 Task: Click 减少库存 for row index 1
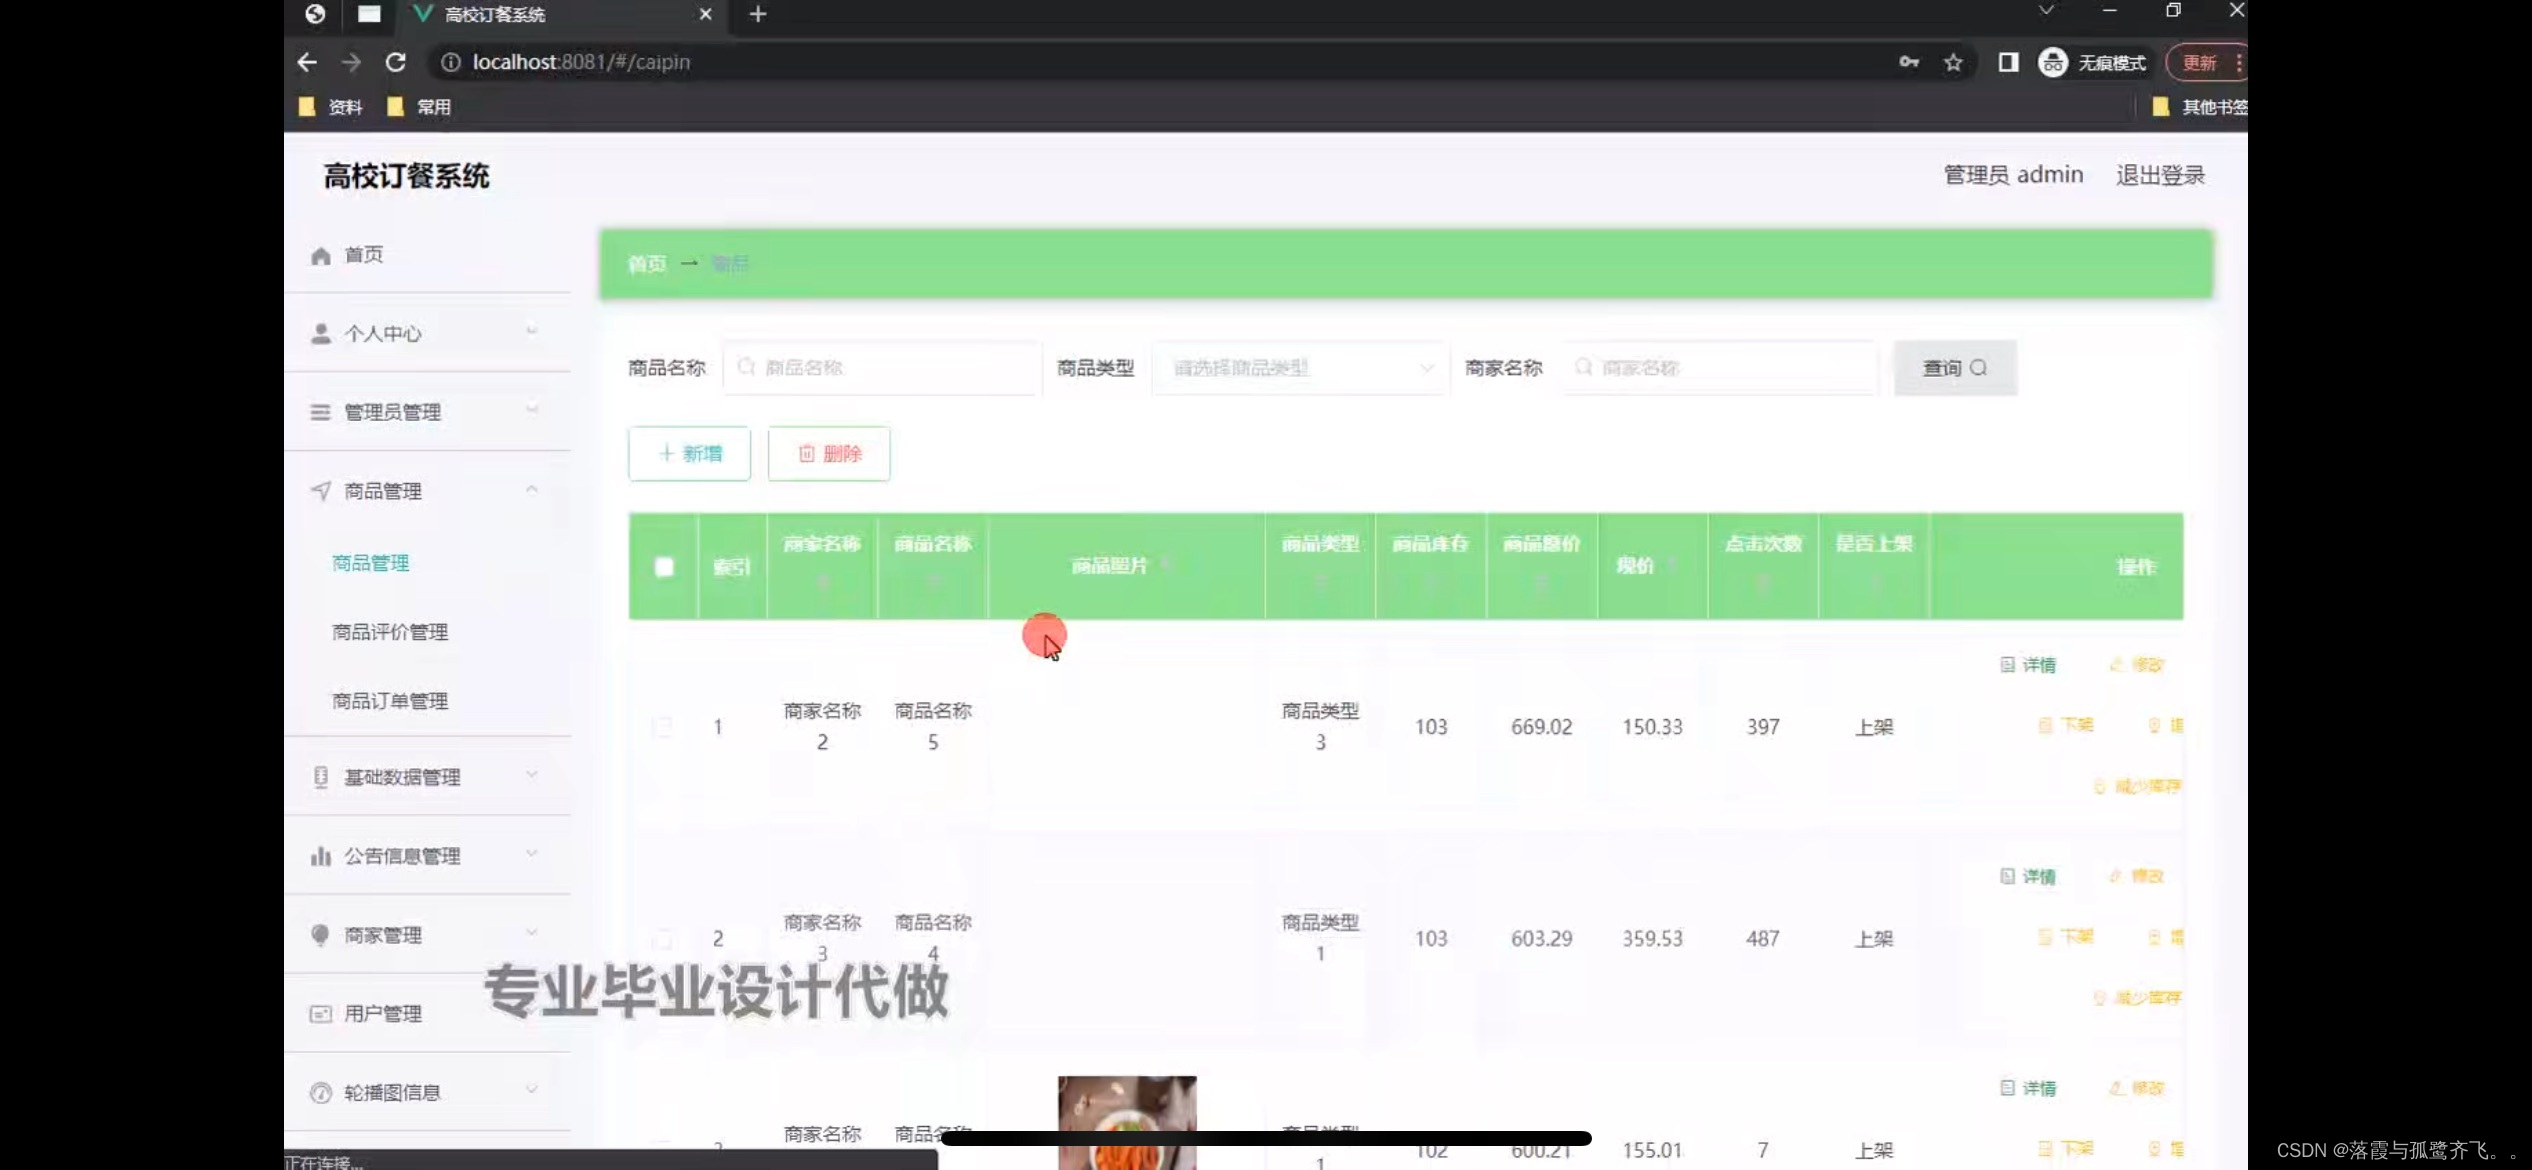(x=2138, y=787)
